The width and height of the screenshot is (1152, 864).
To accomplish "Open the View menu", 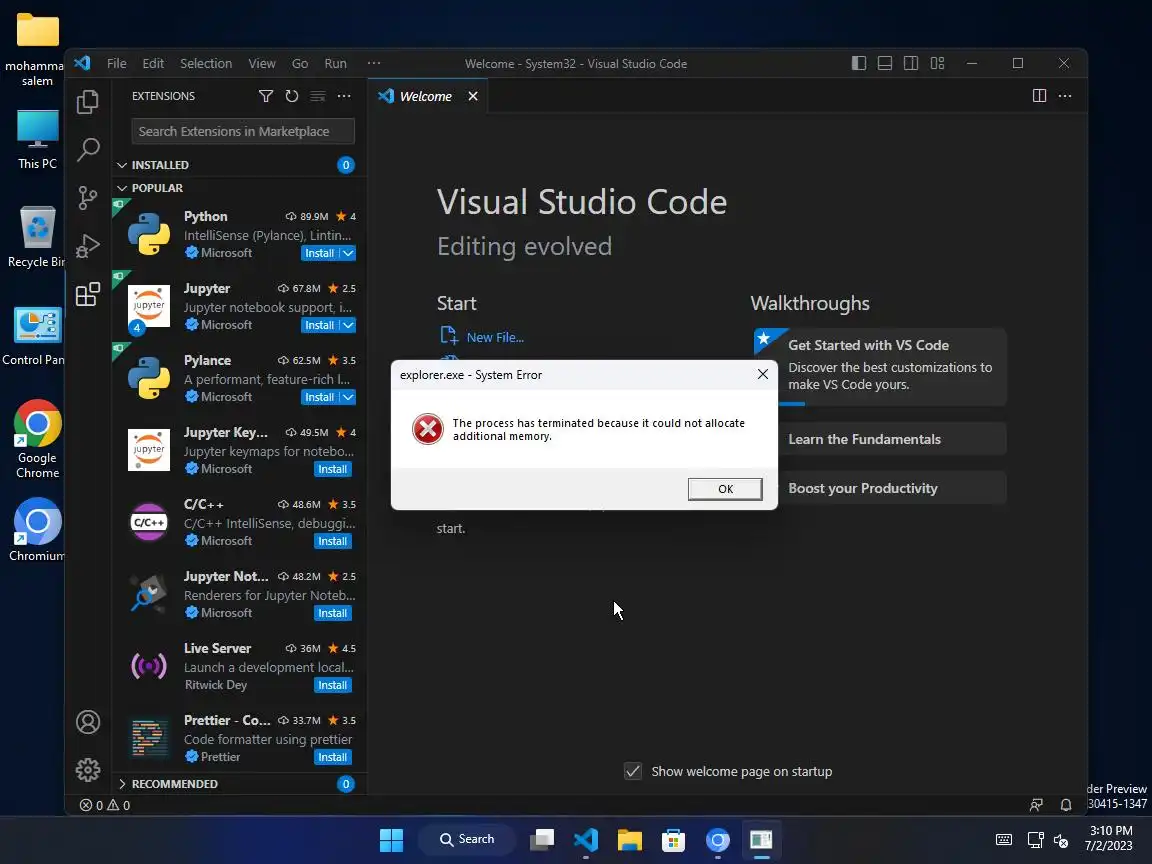I will click(262, 63).
